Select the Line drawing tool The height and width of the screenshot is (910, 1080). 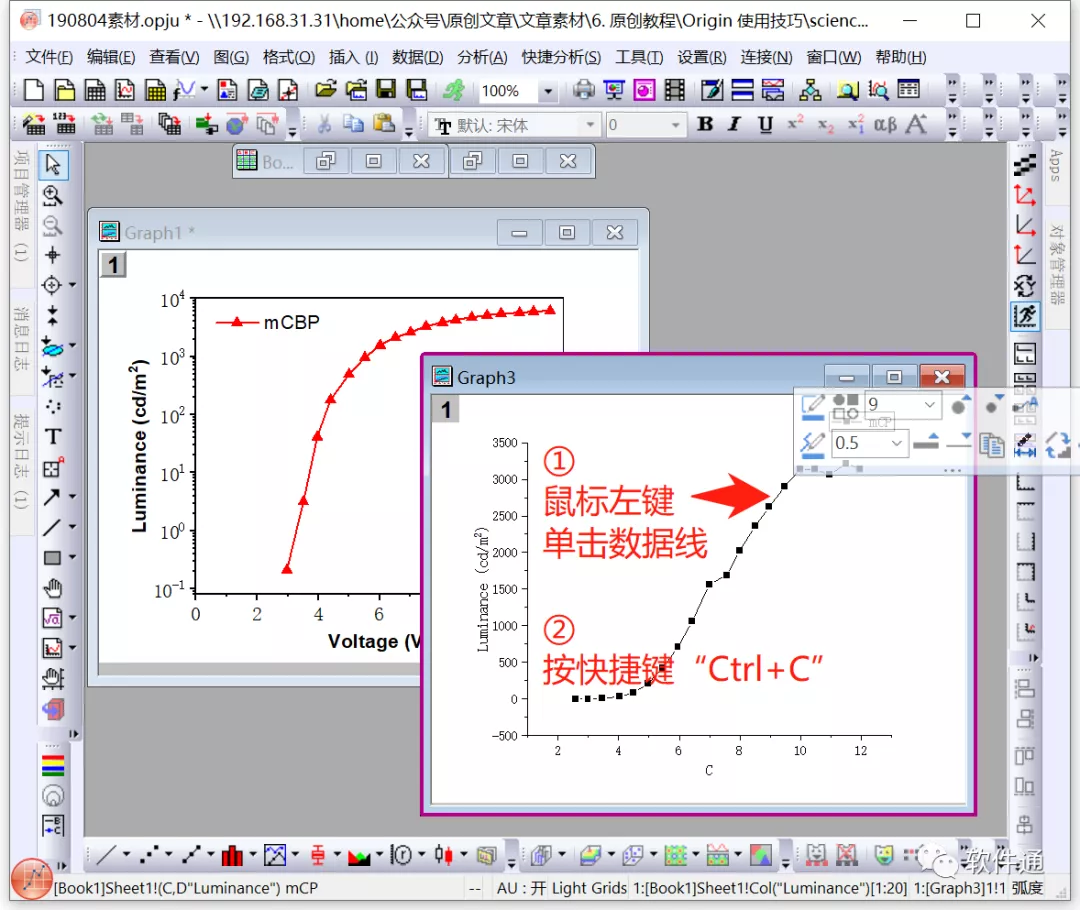pyautogui.click(x=52, y=527)
